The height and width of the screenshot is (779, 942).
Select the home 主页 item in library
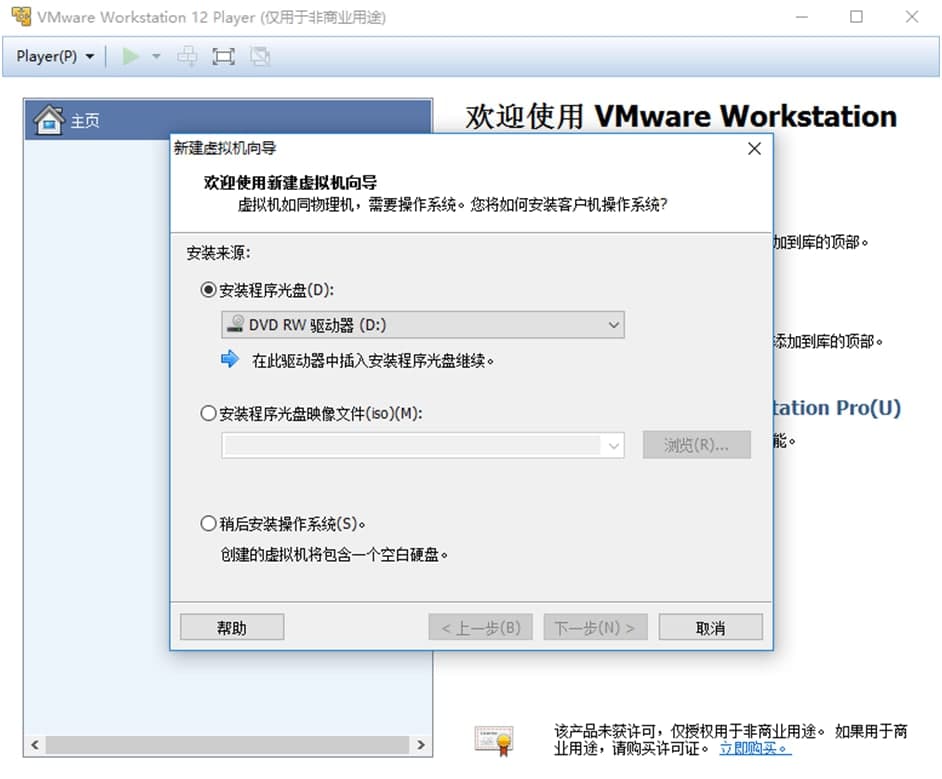pos(228,120)
